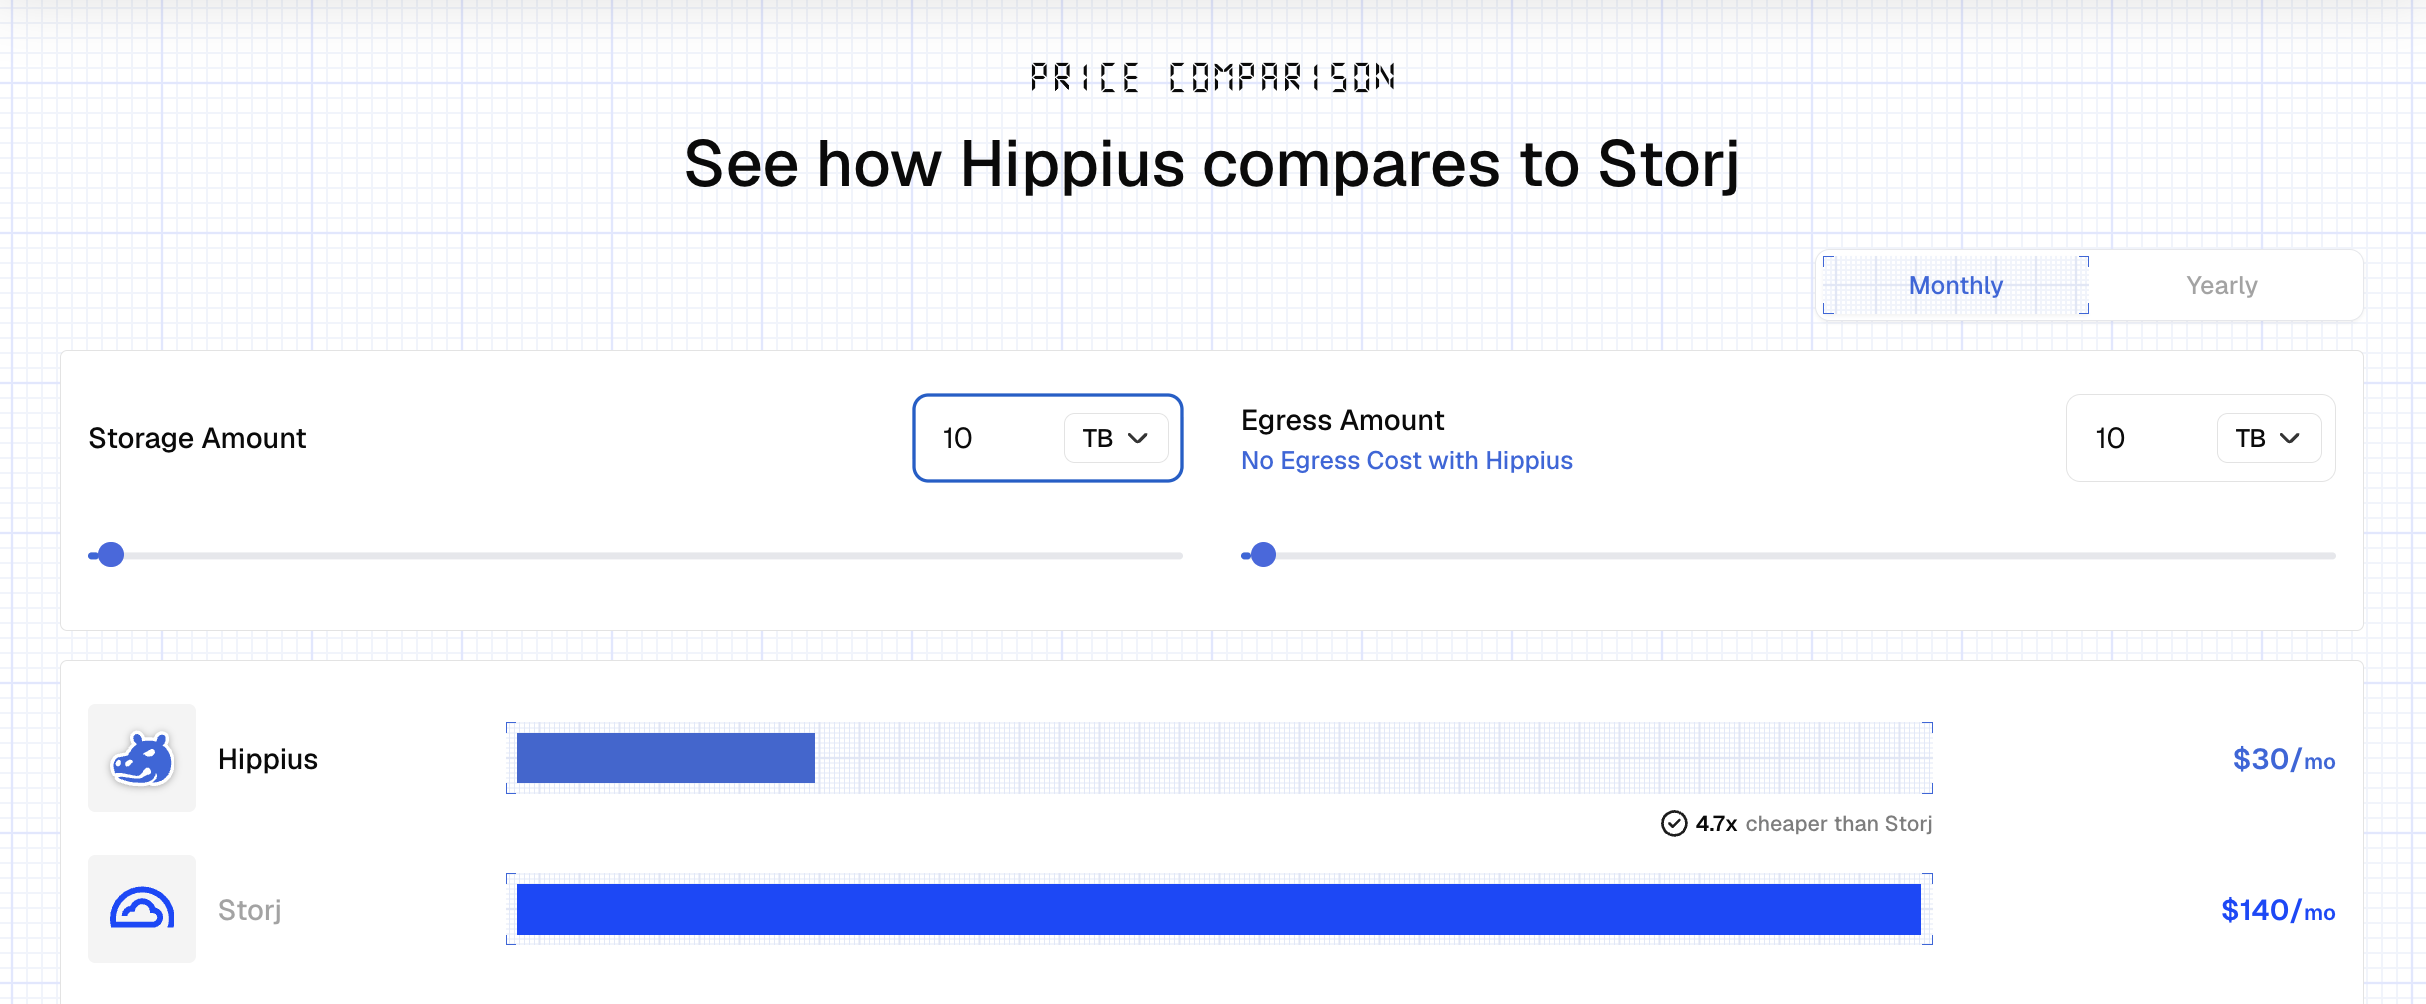Click the Egress Amount slider handle
The width and height of the screenshot is (2426, 1004).
pyautogui.click(x=1264, y=555)
